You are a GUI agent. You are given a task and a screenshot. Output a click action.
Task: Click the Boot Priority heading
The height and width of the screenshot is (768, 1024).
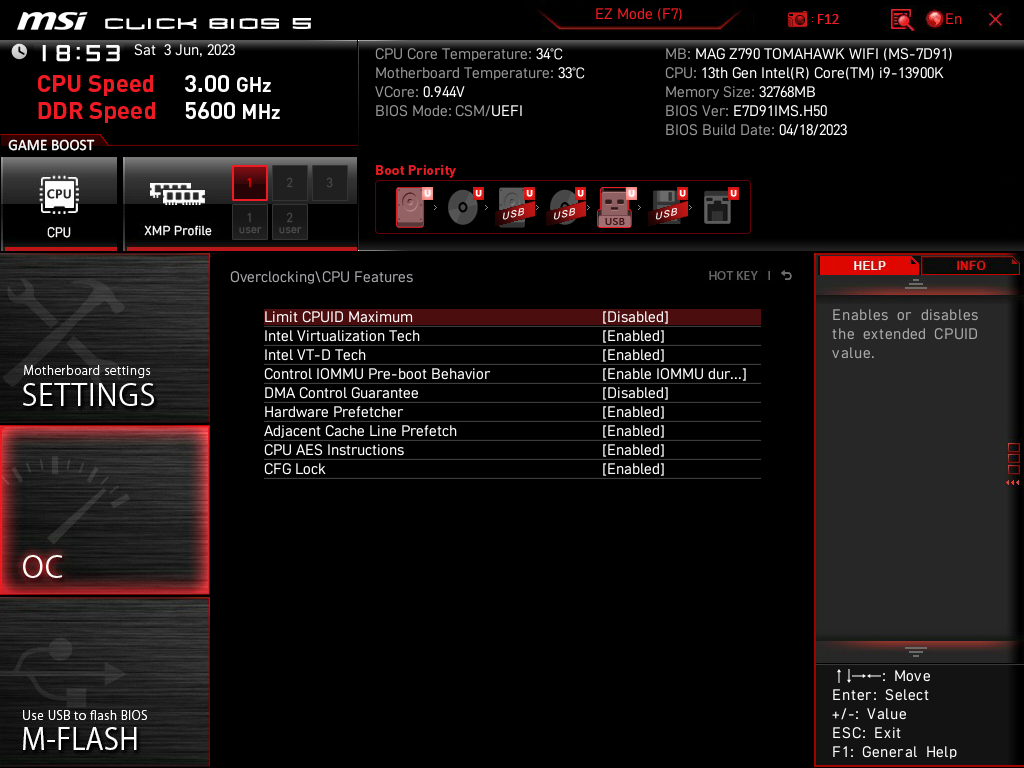point(415,170)
